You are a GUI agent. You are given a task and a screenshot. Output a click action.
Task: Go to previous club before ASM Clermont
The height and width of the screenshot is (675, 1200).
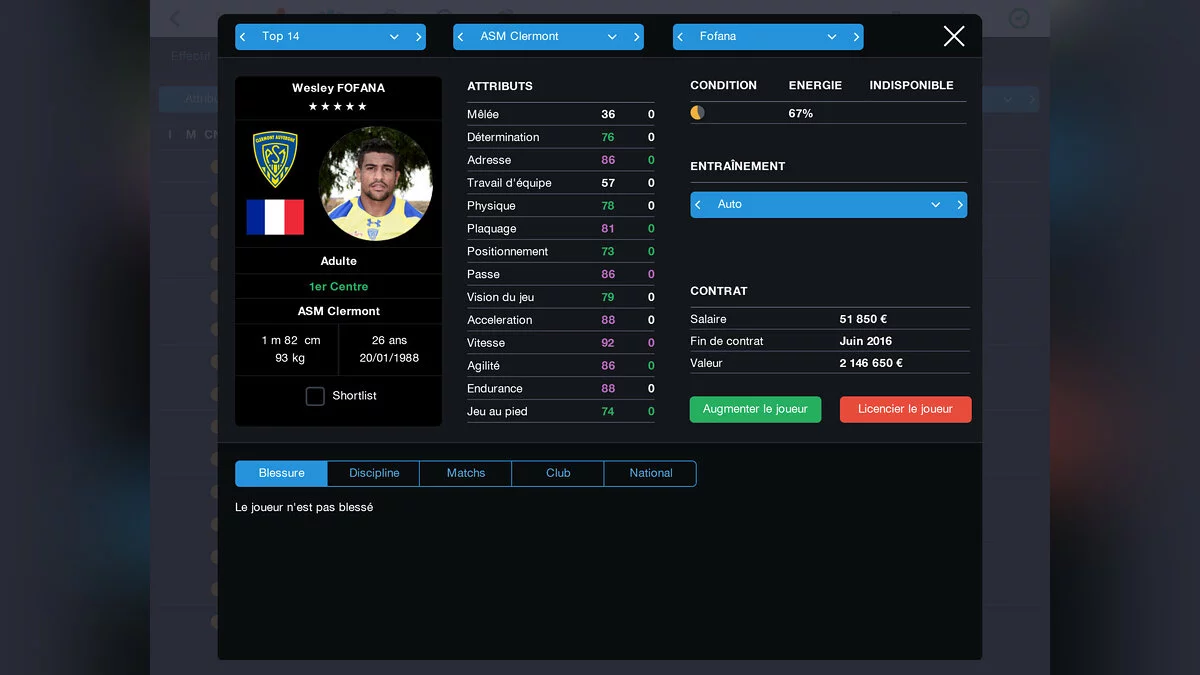[x=461, y=37]
